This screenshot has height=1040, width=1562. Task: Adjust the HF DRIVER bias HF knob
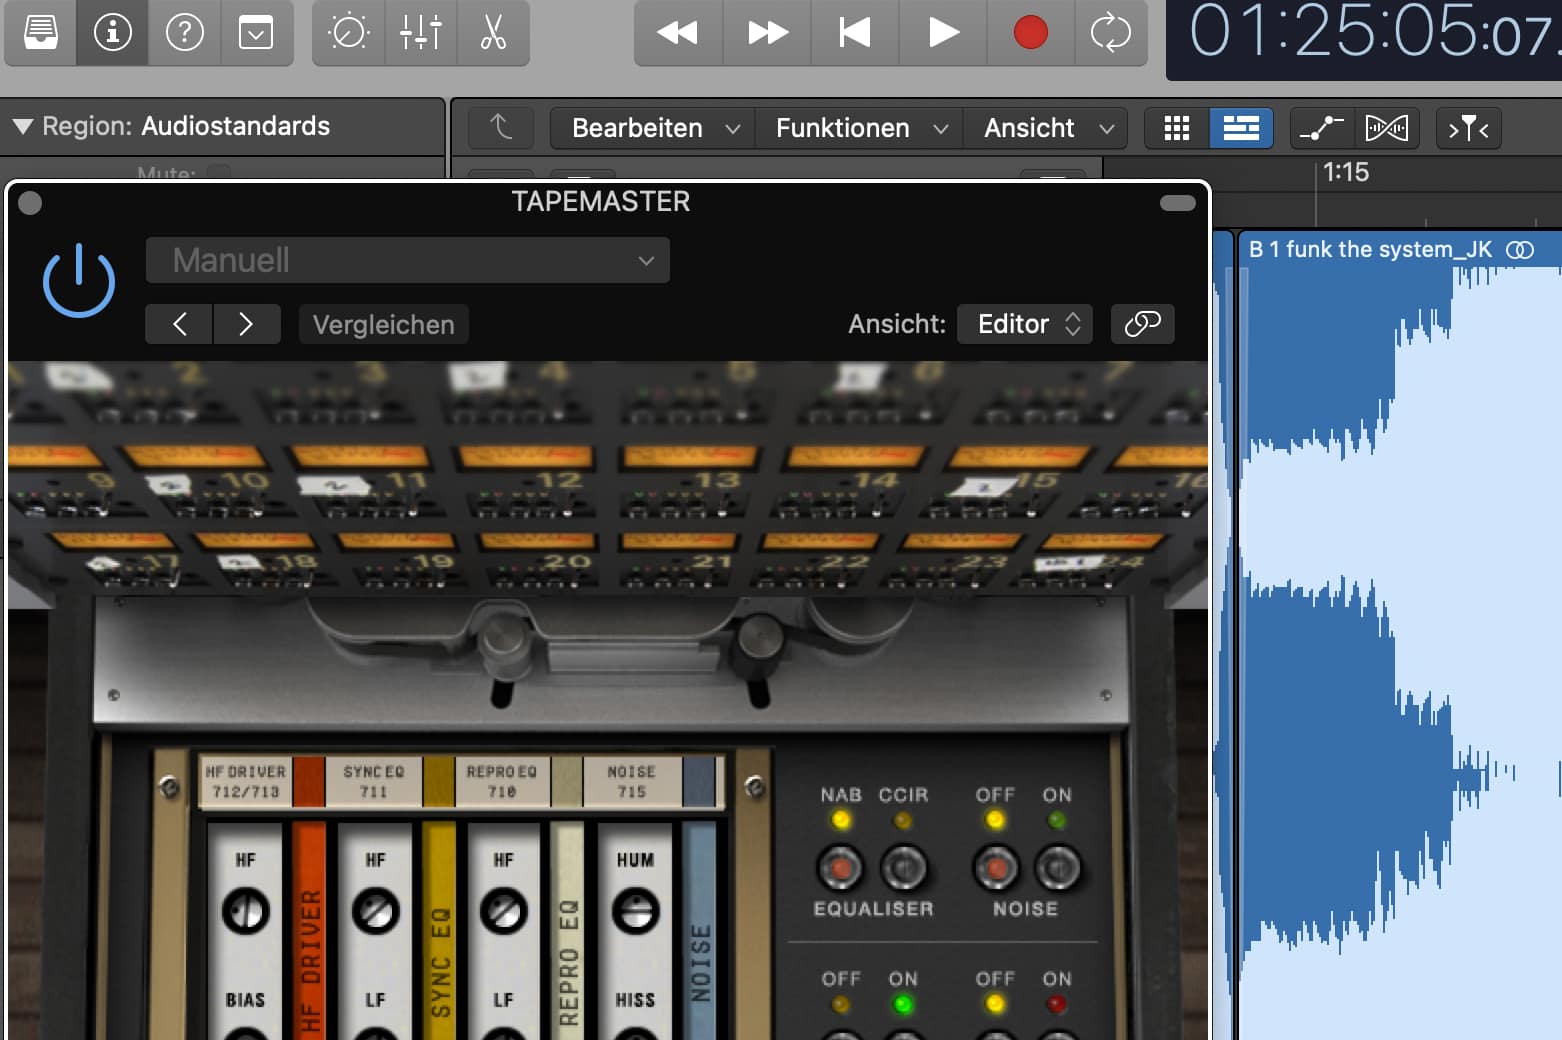(x=245, y=911)
